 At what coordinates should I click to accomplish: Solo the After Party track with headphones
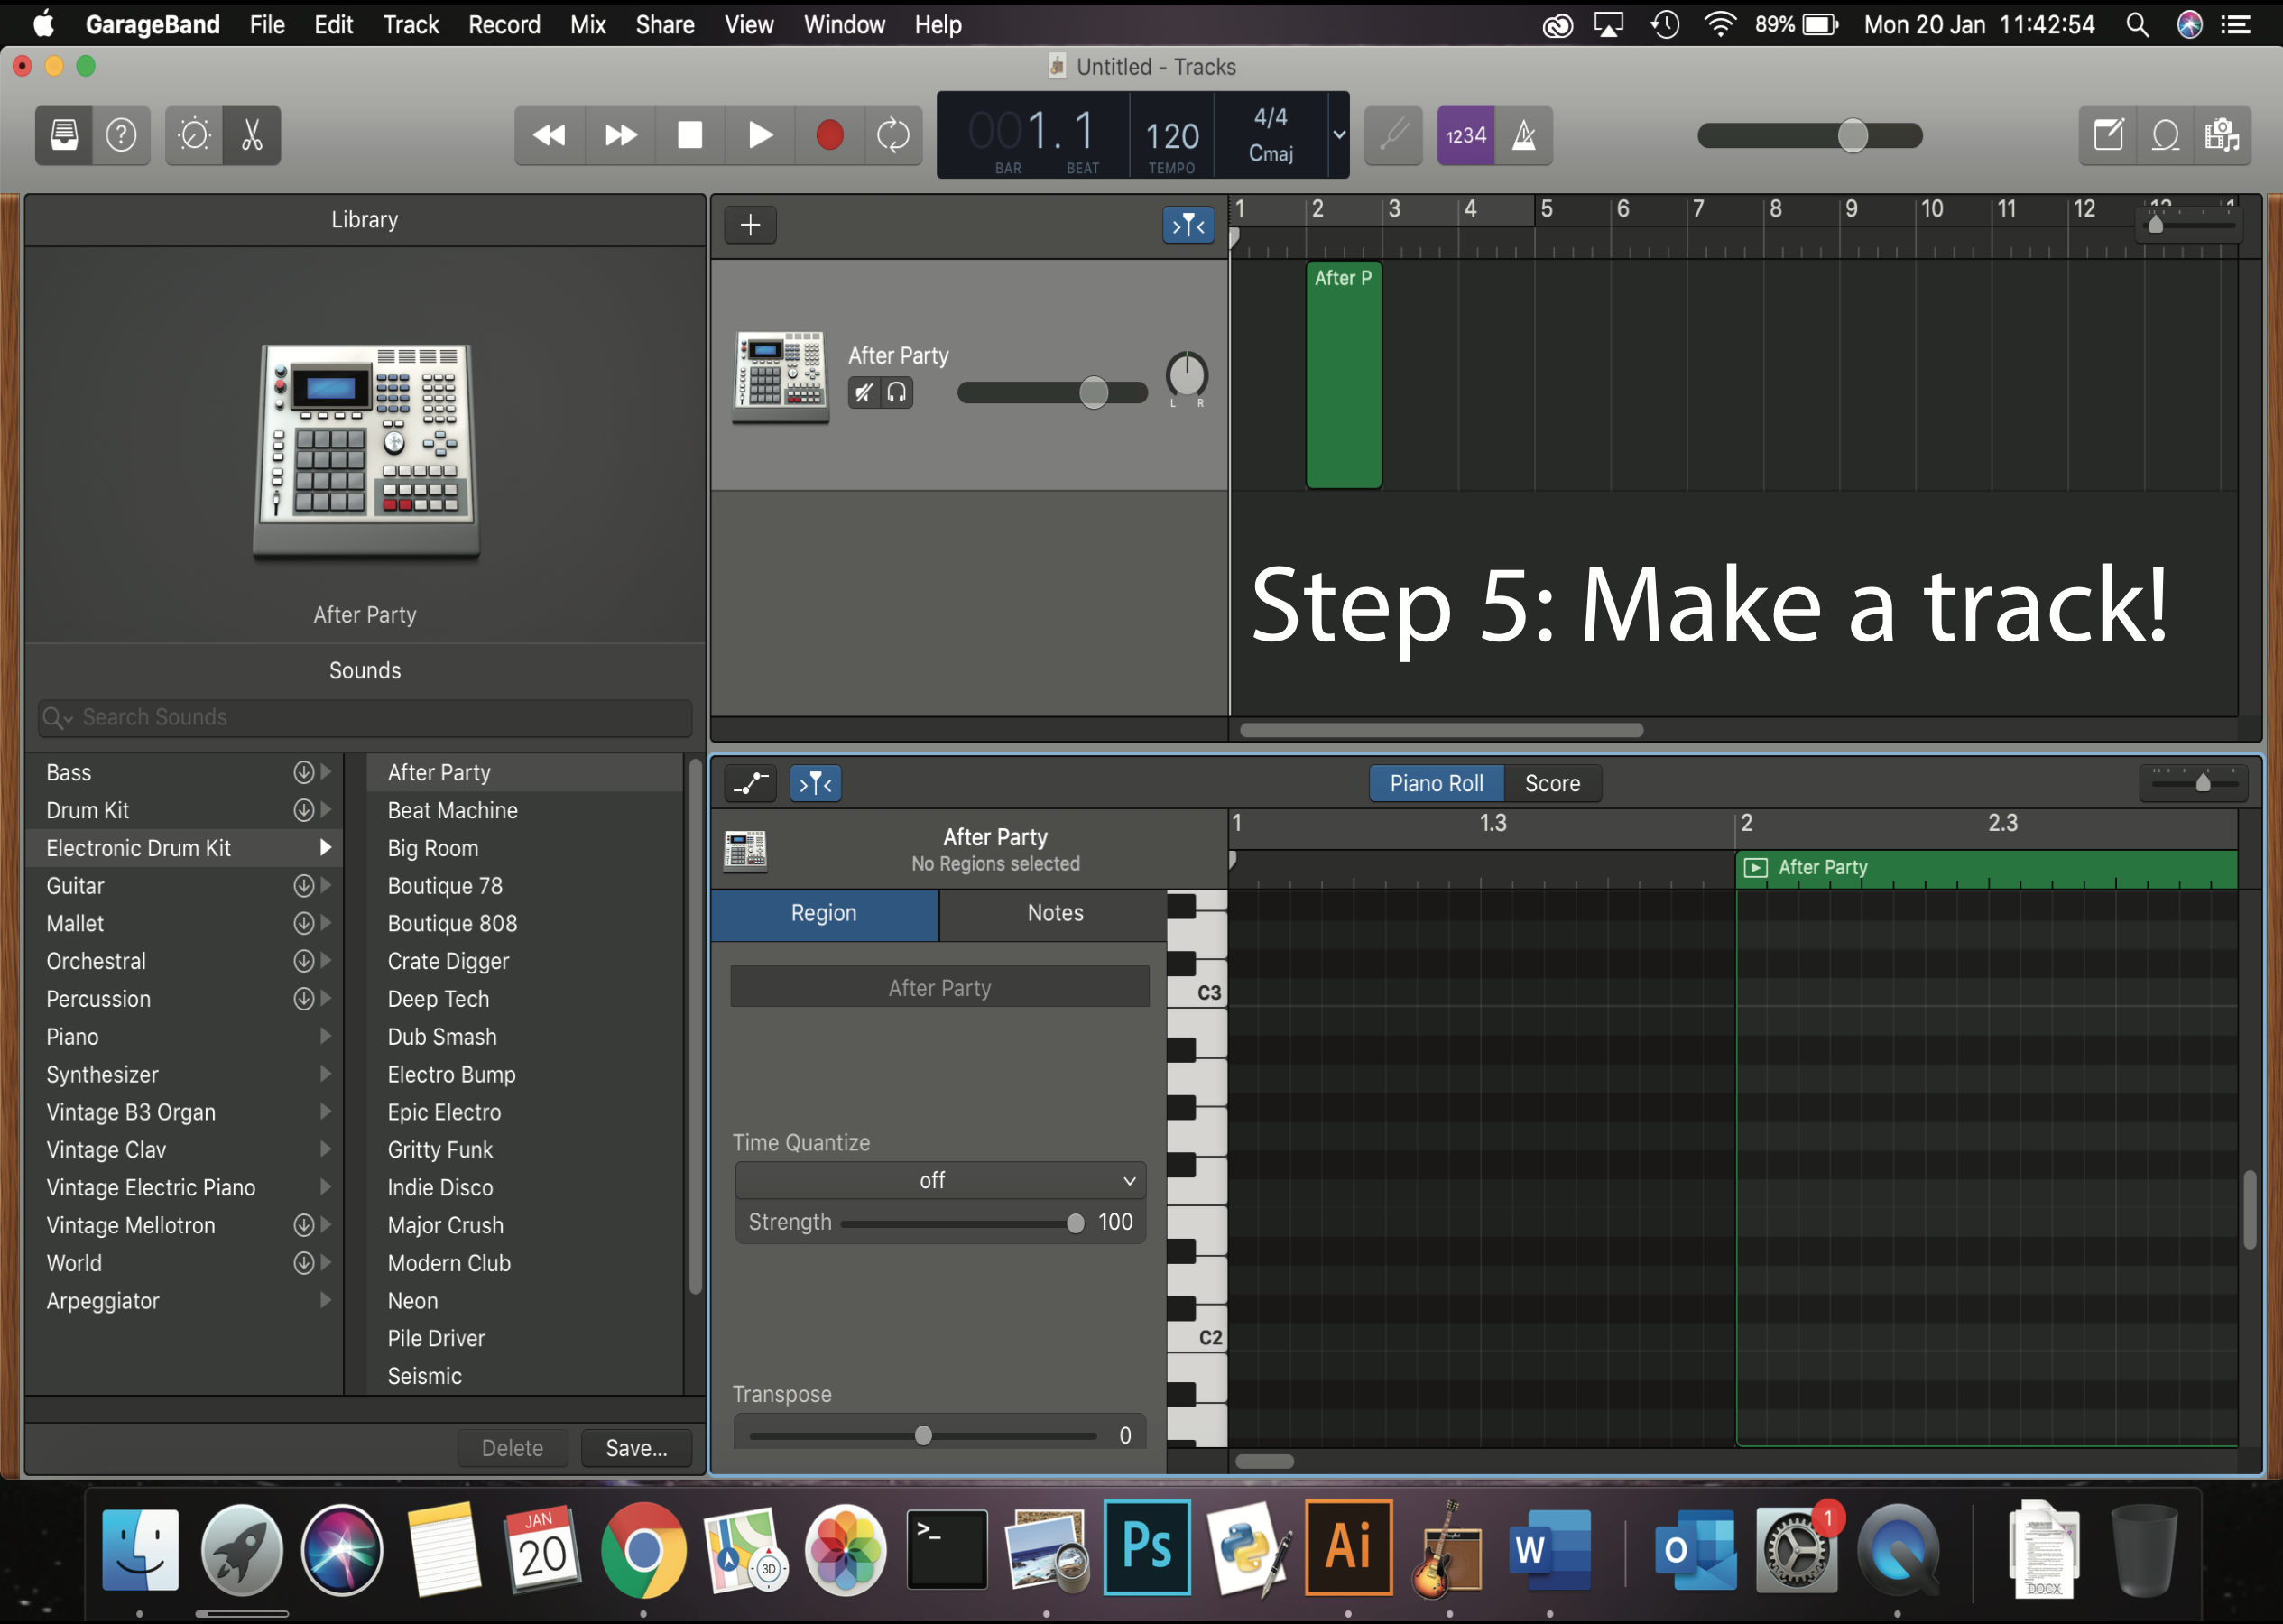(897, 393)
